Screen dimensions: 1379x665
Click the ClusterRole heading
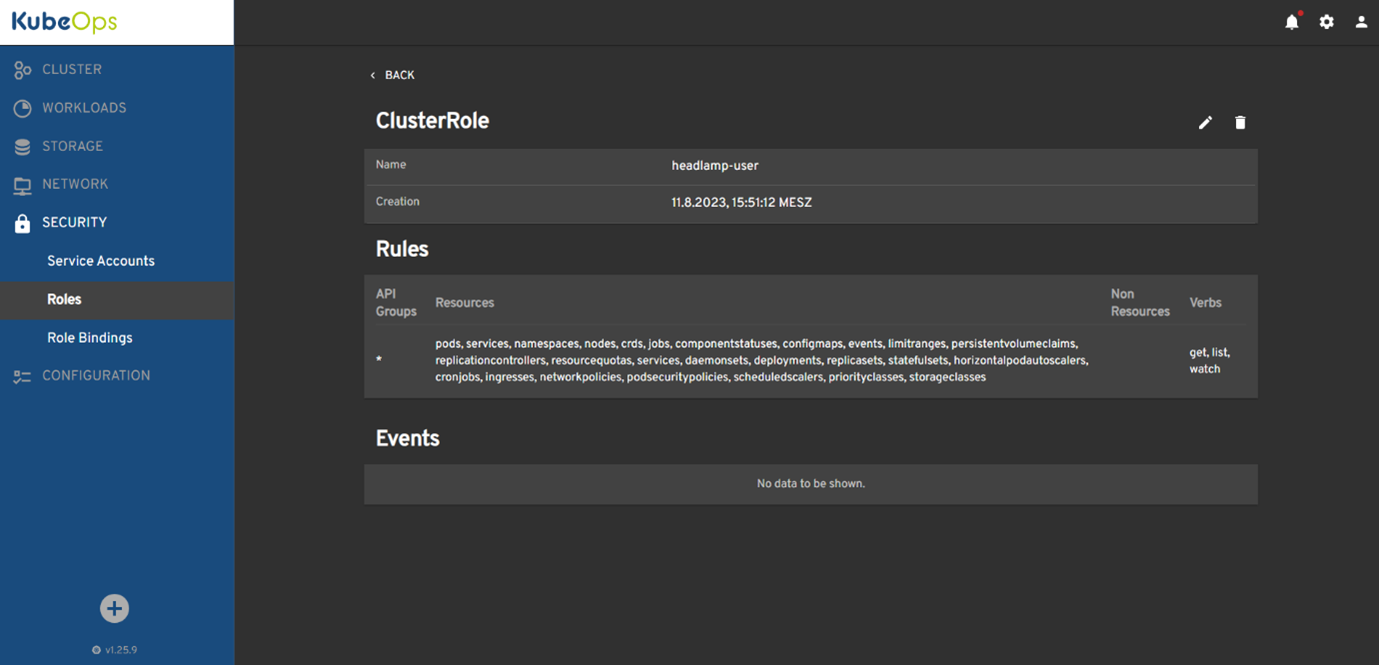(432, 121)
